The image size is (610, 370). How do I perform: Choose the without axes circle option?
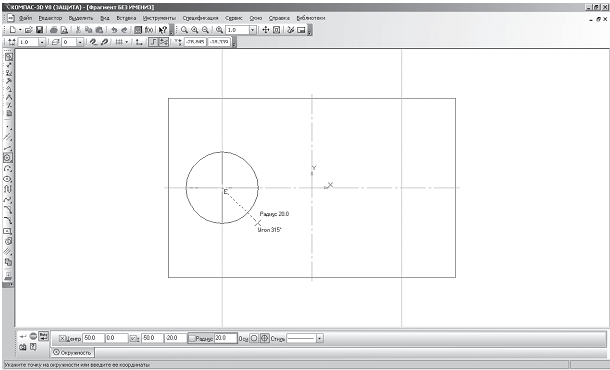pos(254,338)
